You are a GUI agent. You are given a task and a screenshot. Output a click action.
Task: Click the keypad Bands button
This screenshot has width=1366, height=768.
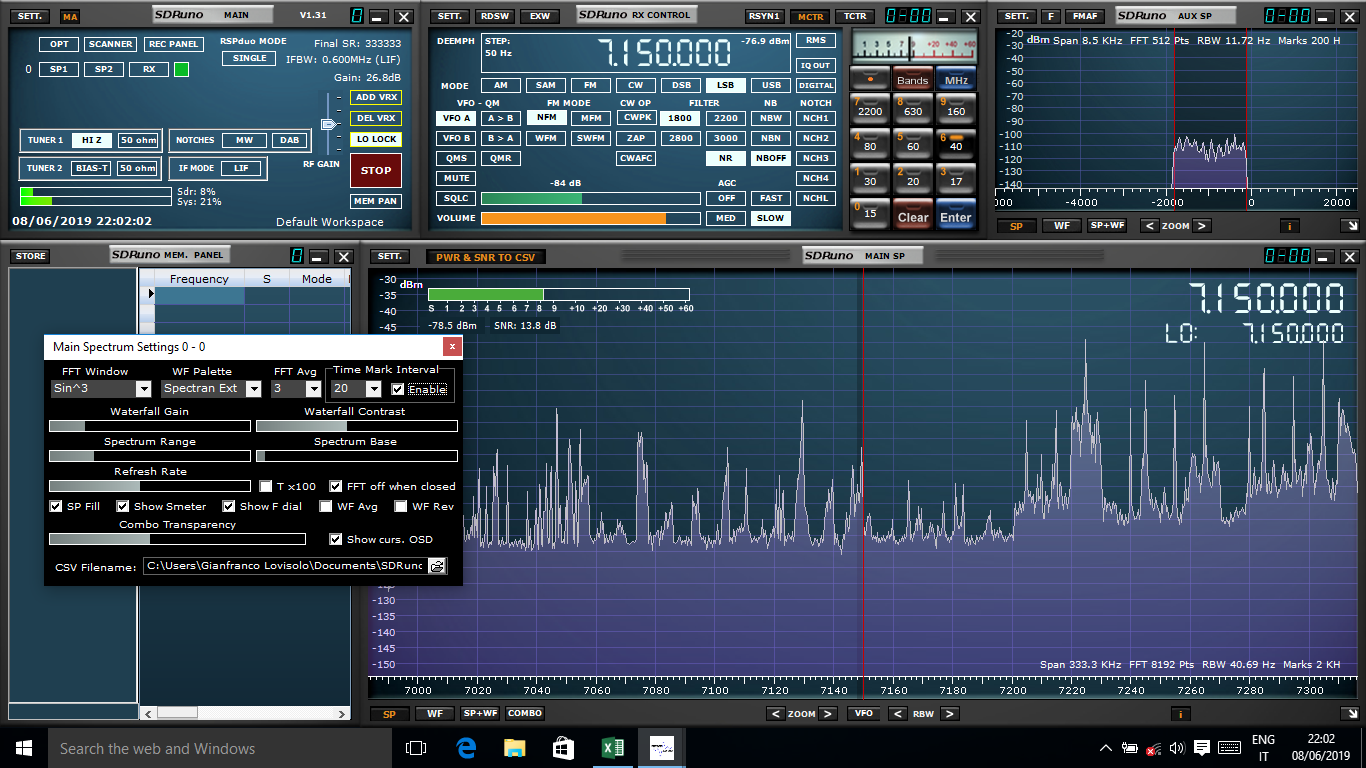[912, 80]
